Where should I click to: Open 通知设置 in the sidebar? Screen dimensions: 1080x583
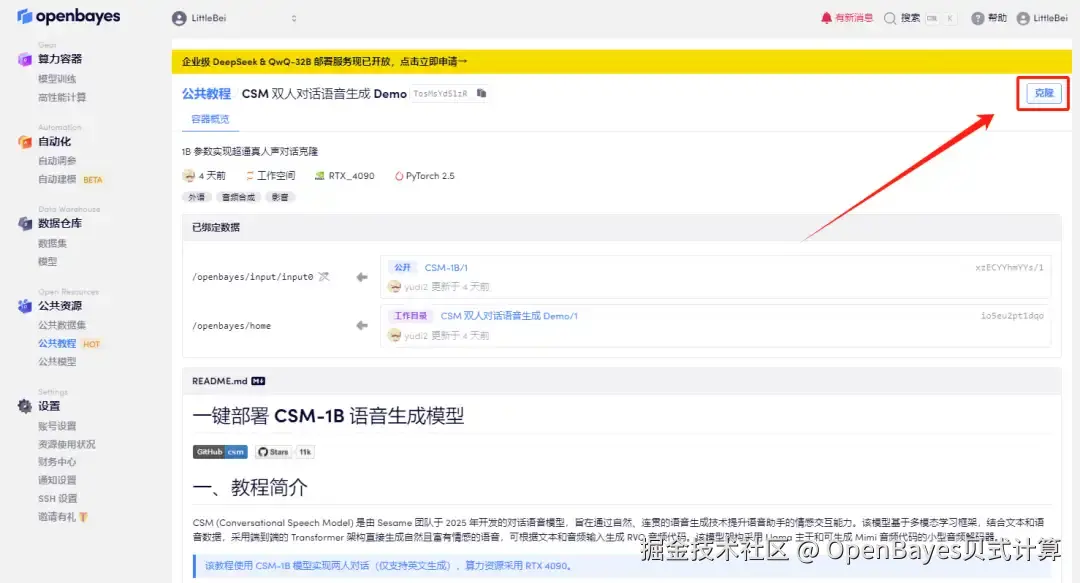(57, 480)
